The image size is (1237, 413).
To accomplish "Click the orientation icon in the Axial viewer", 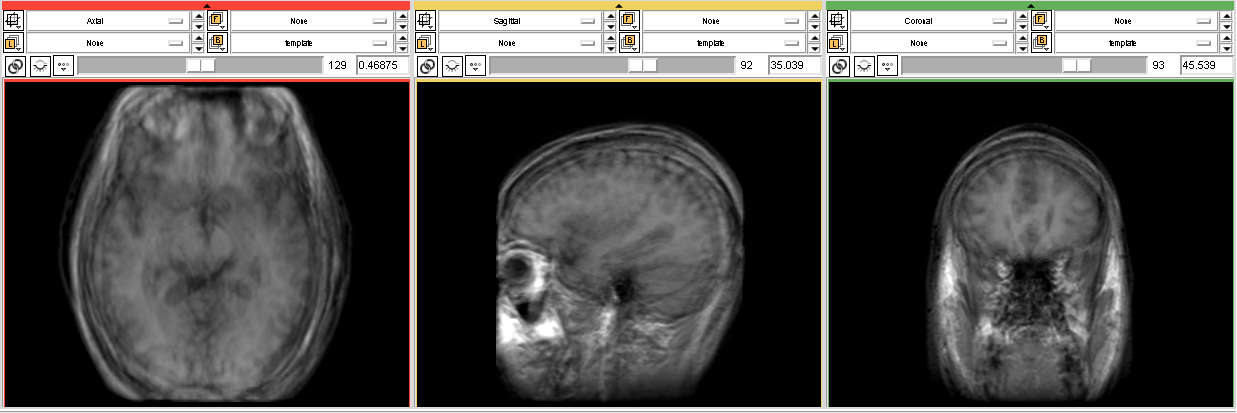I will pyautogui.click(x=14, y=20).
